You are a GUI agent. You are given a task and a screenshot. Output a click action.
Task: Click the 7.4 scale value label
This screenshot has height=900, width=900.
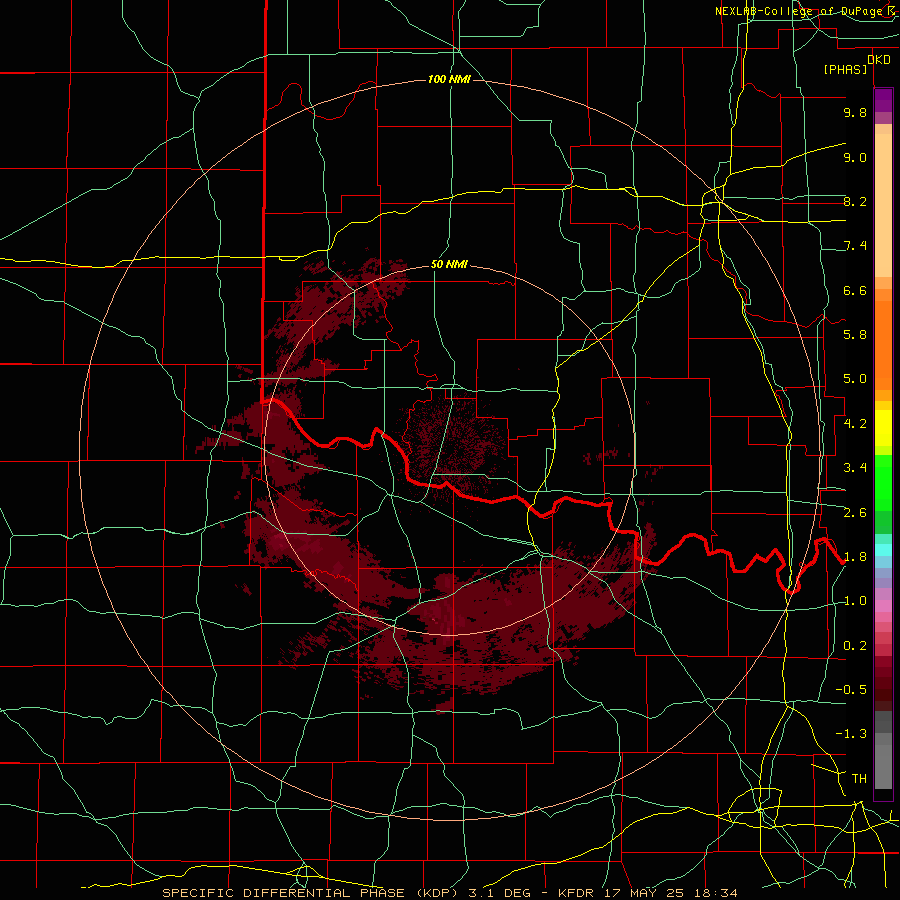[855, 246]
